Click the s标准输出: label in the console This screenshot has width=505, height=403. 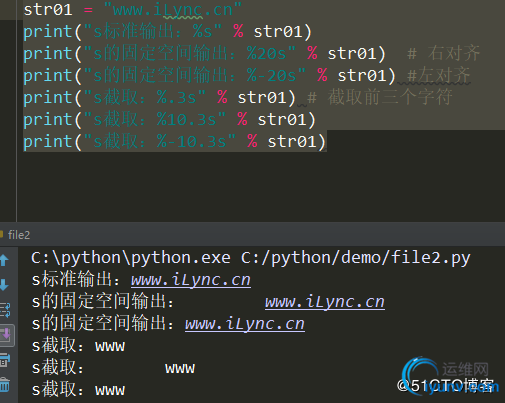pos(75,280)
